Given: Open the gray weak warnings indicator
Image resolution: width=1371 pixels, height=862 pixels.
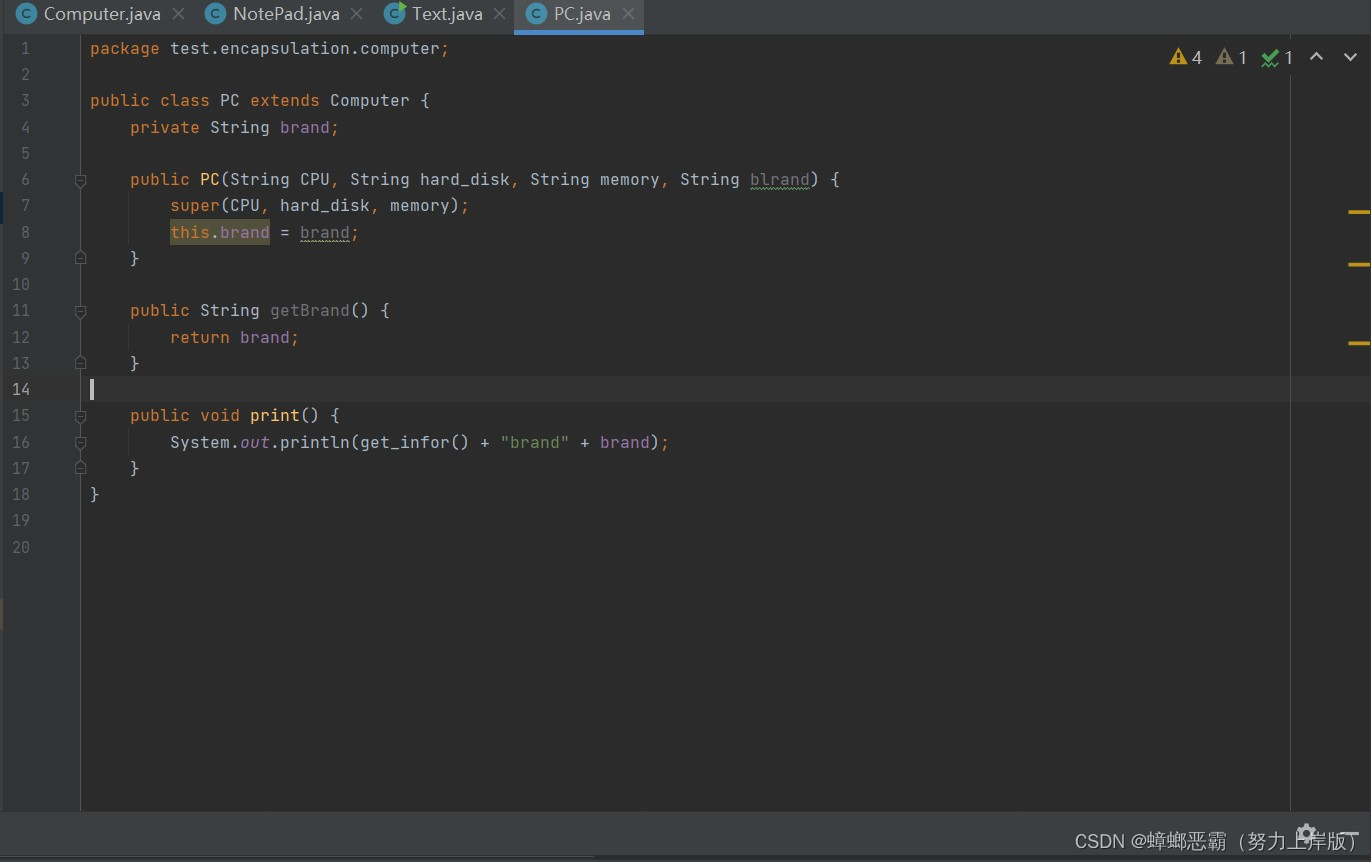Looking at the screenshot, I should point(1231,58).
